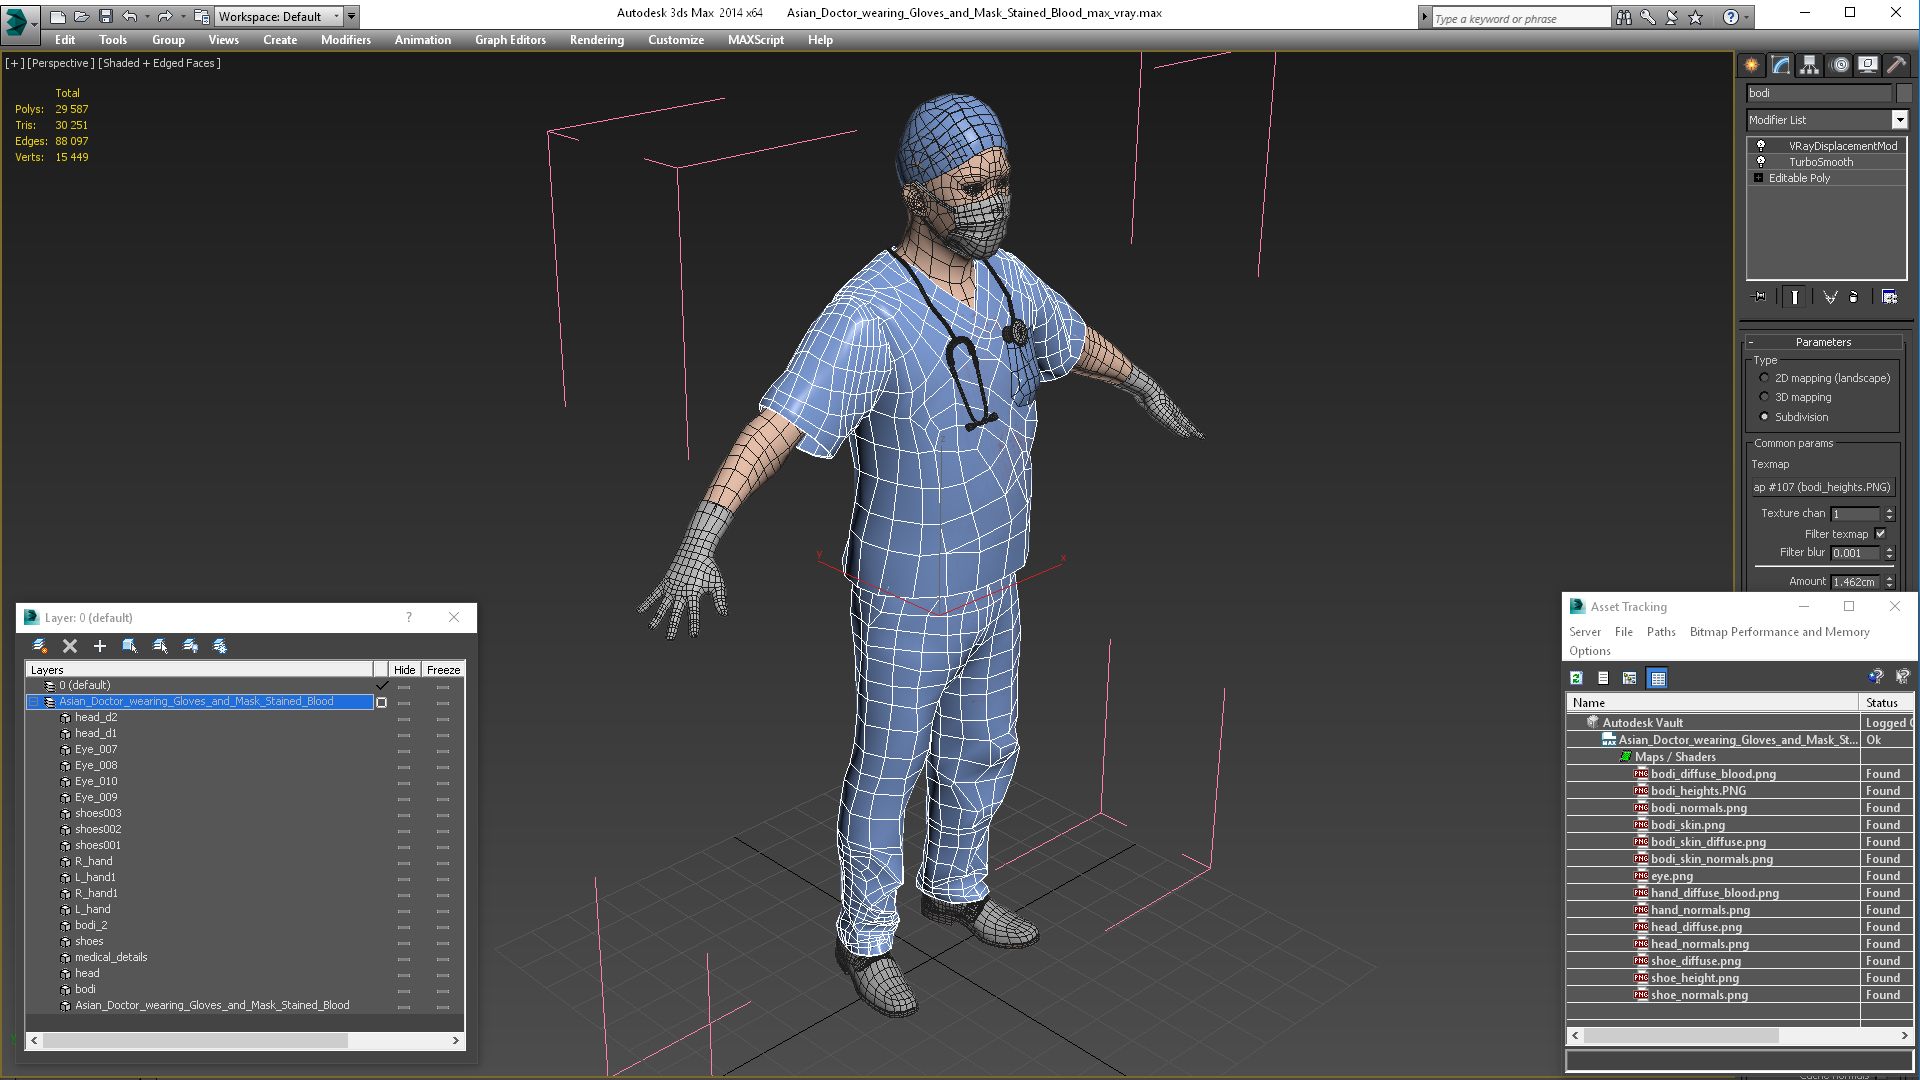1920x1080 pixels.
Task: Click Delete layer X icon
Action: tap(70, 646)
